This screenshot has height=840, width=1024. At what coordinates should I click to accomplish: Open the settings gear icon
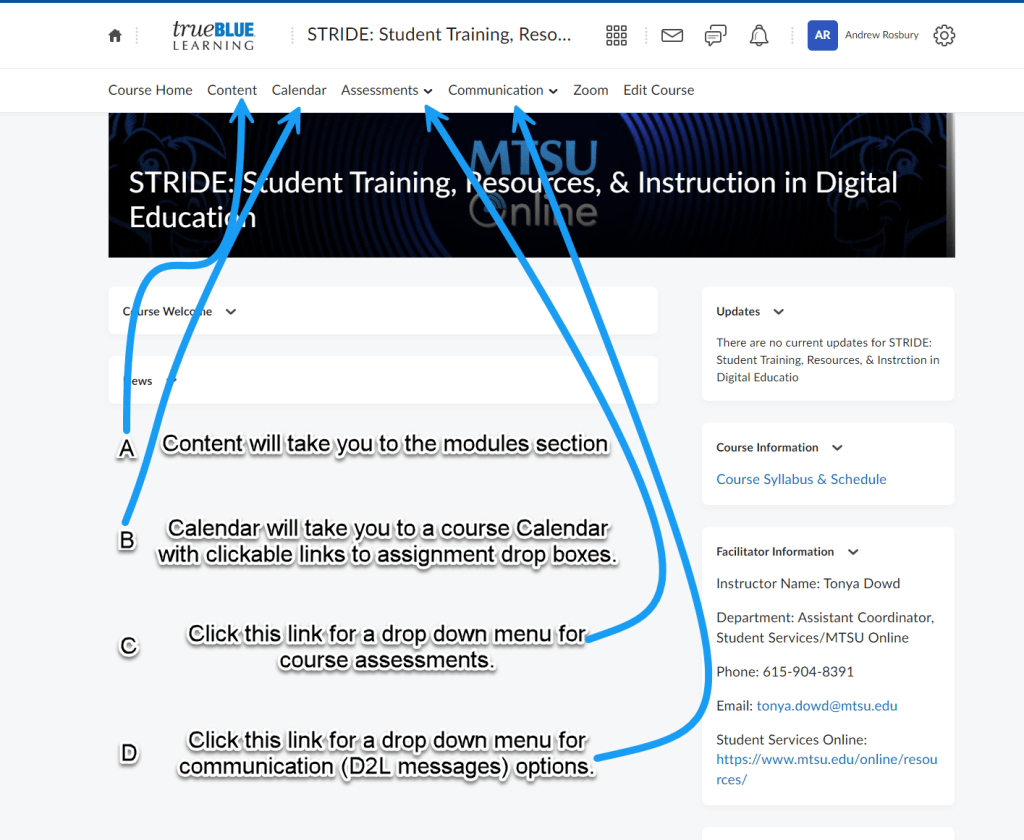[944, 35]
